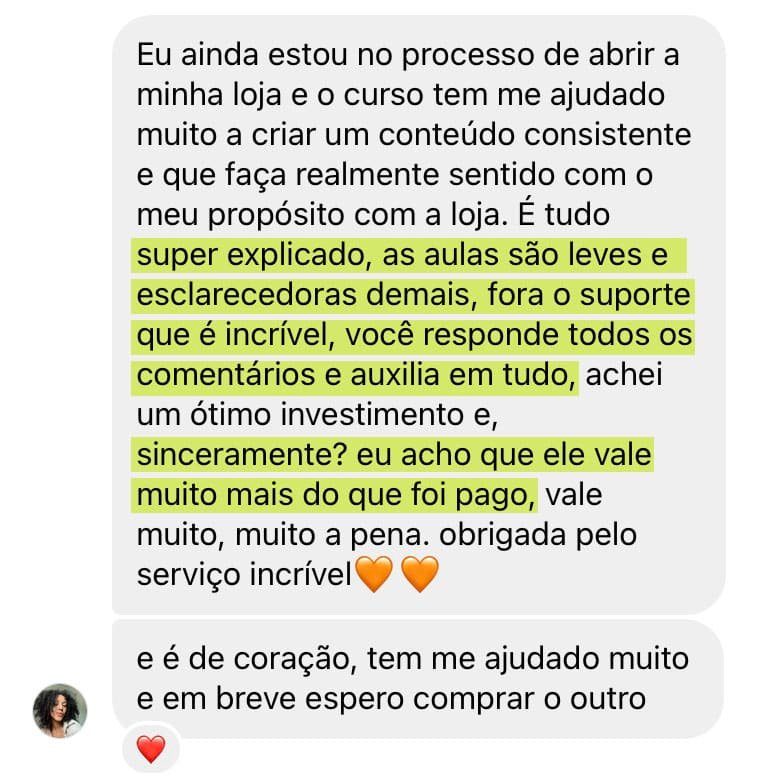
Task: Click highlighted text 'esclarecedoras demais, fora o suporte'
Action: 413,296
